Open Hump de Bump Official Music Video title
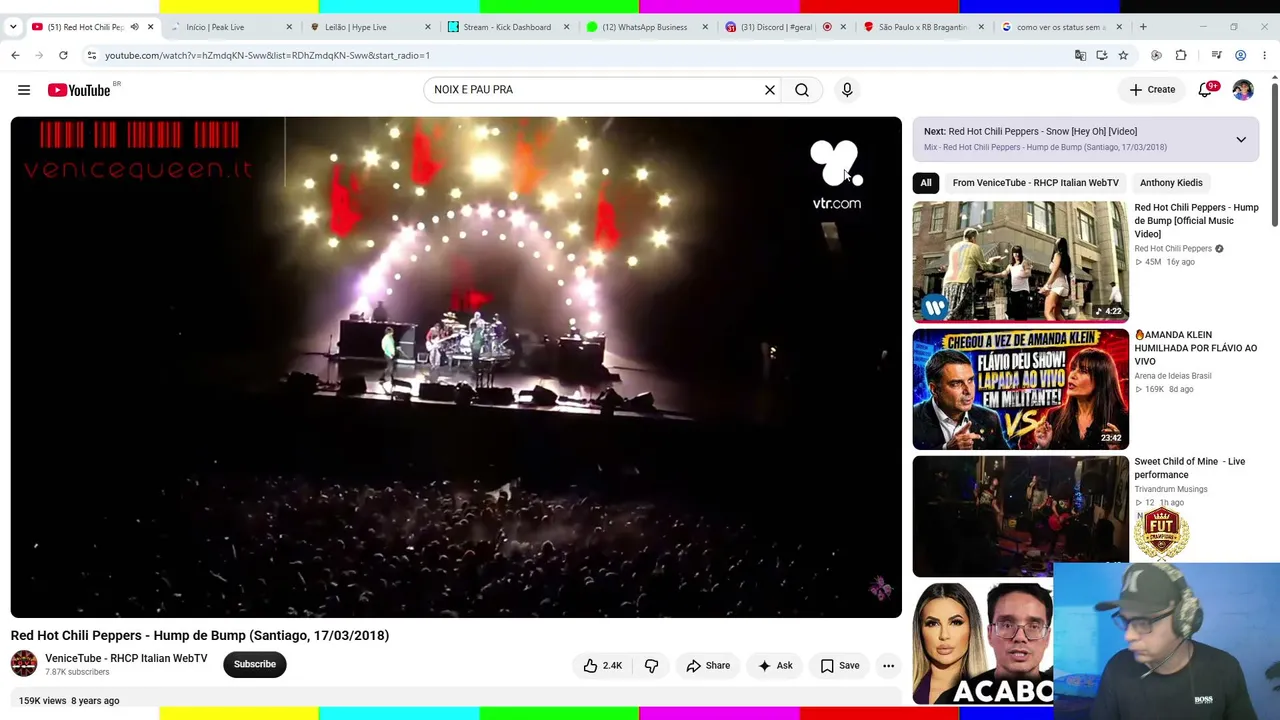The height and width of the screenshot is (720, 1280). click(x=1196, y=221)
